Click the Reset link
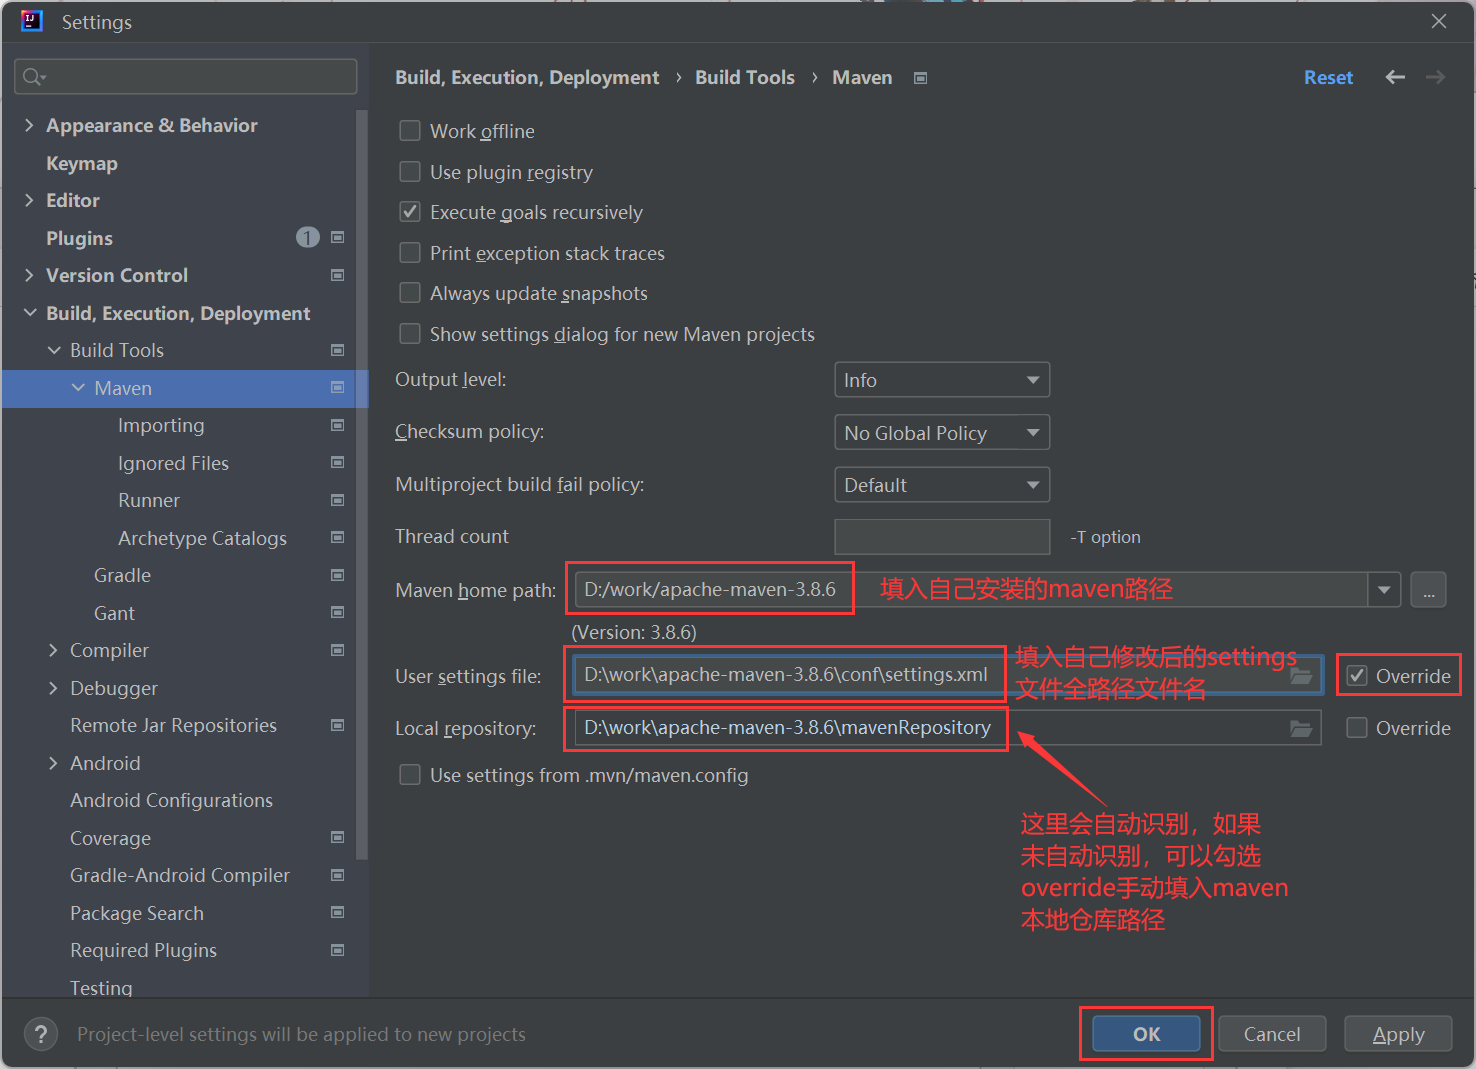Viewport: 1476px width, 1069px height. click(1328, 77)
